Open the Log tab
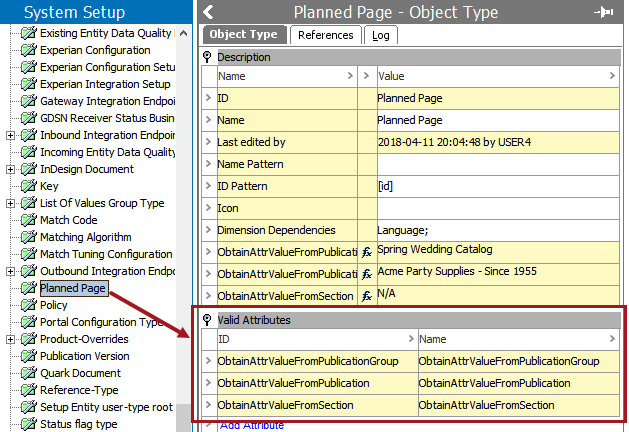This screenshot has height=432, width=629. click(x=381, y=35)
